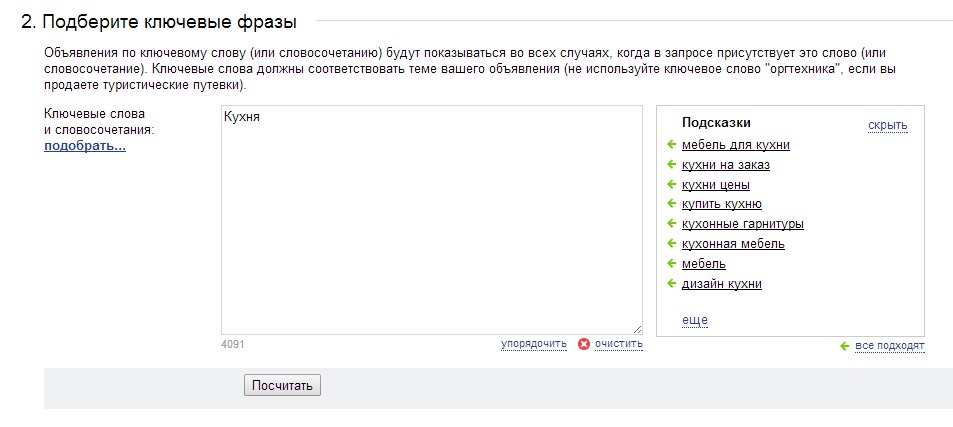The width and height of the screenshot is (953, 427).
Task: Add 'дизайн кухни' using its green arrow
Action: tap(672, 284)
